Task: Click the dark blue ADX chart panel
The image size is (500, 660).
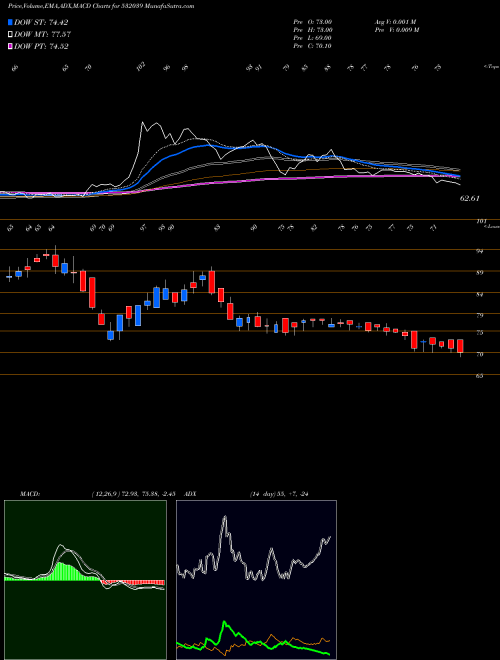Action: tap(256, 580)
